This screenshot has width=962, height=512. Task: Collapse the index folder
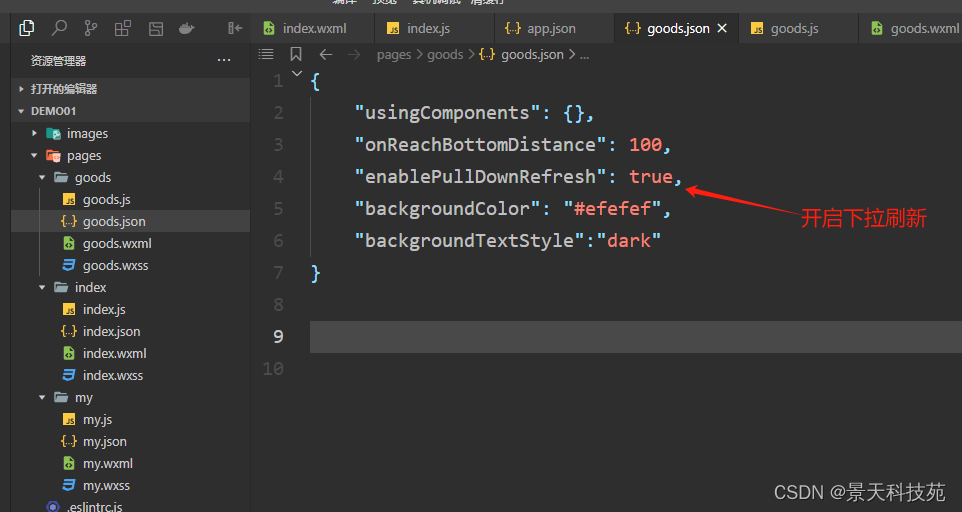pos(130,287)
